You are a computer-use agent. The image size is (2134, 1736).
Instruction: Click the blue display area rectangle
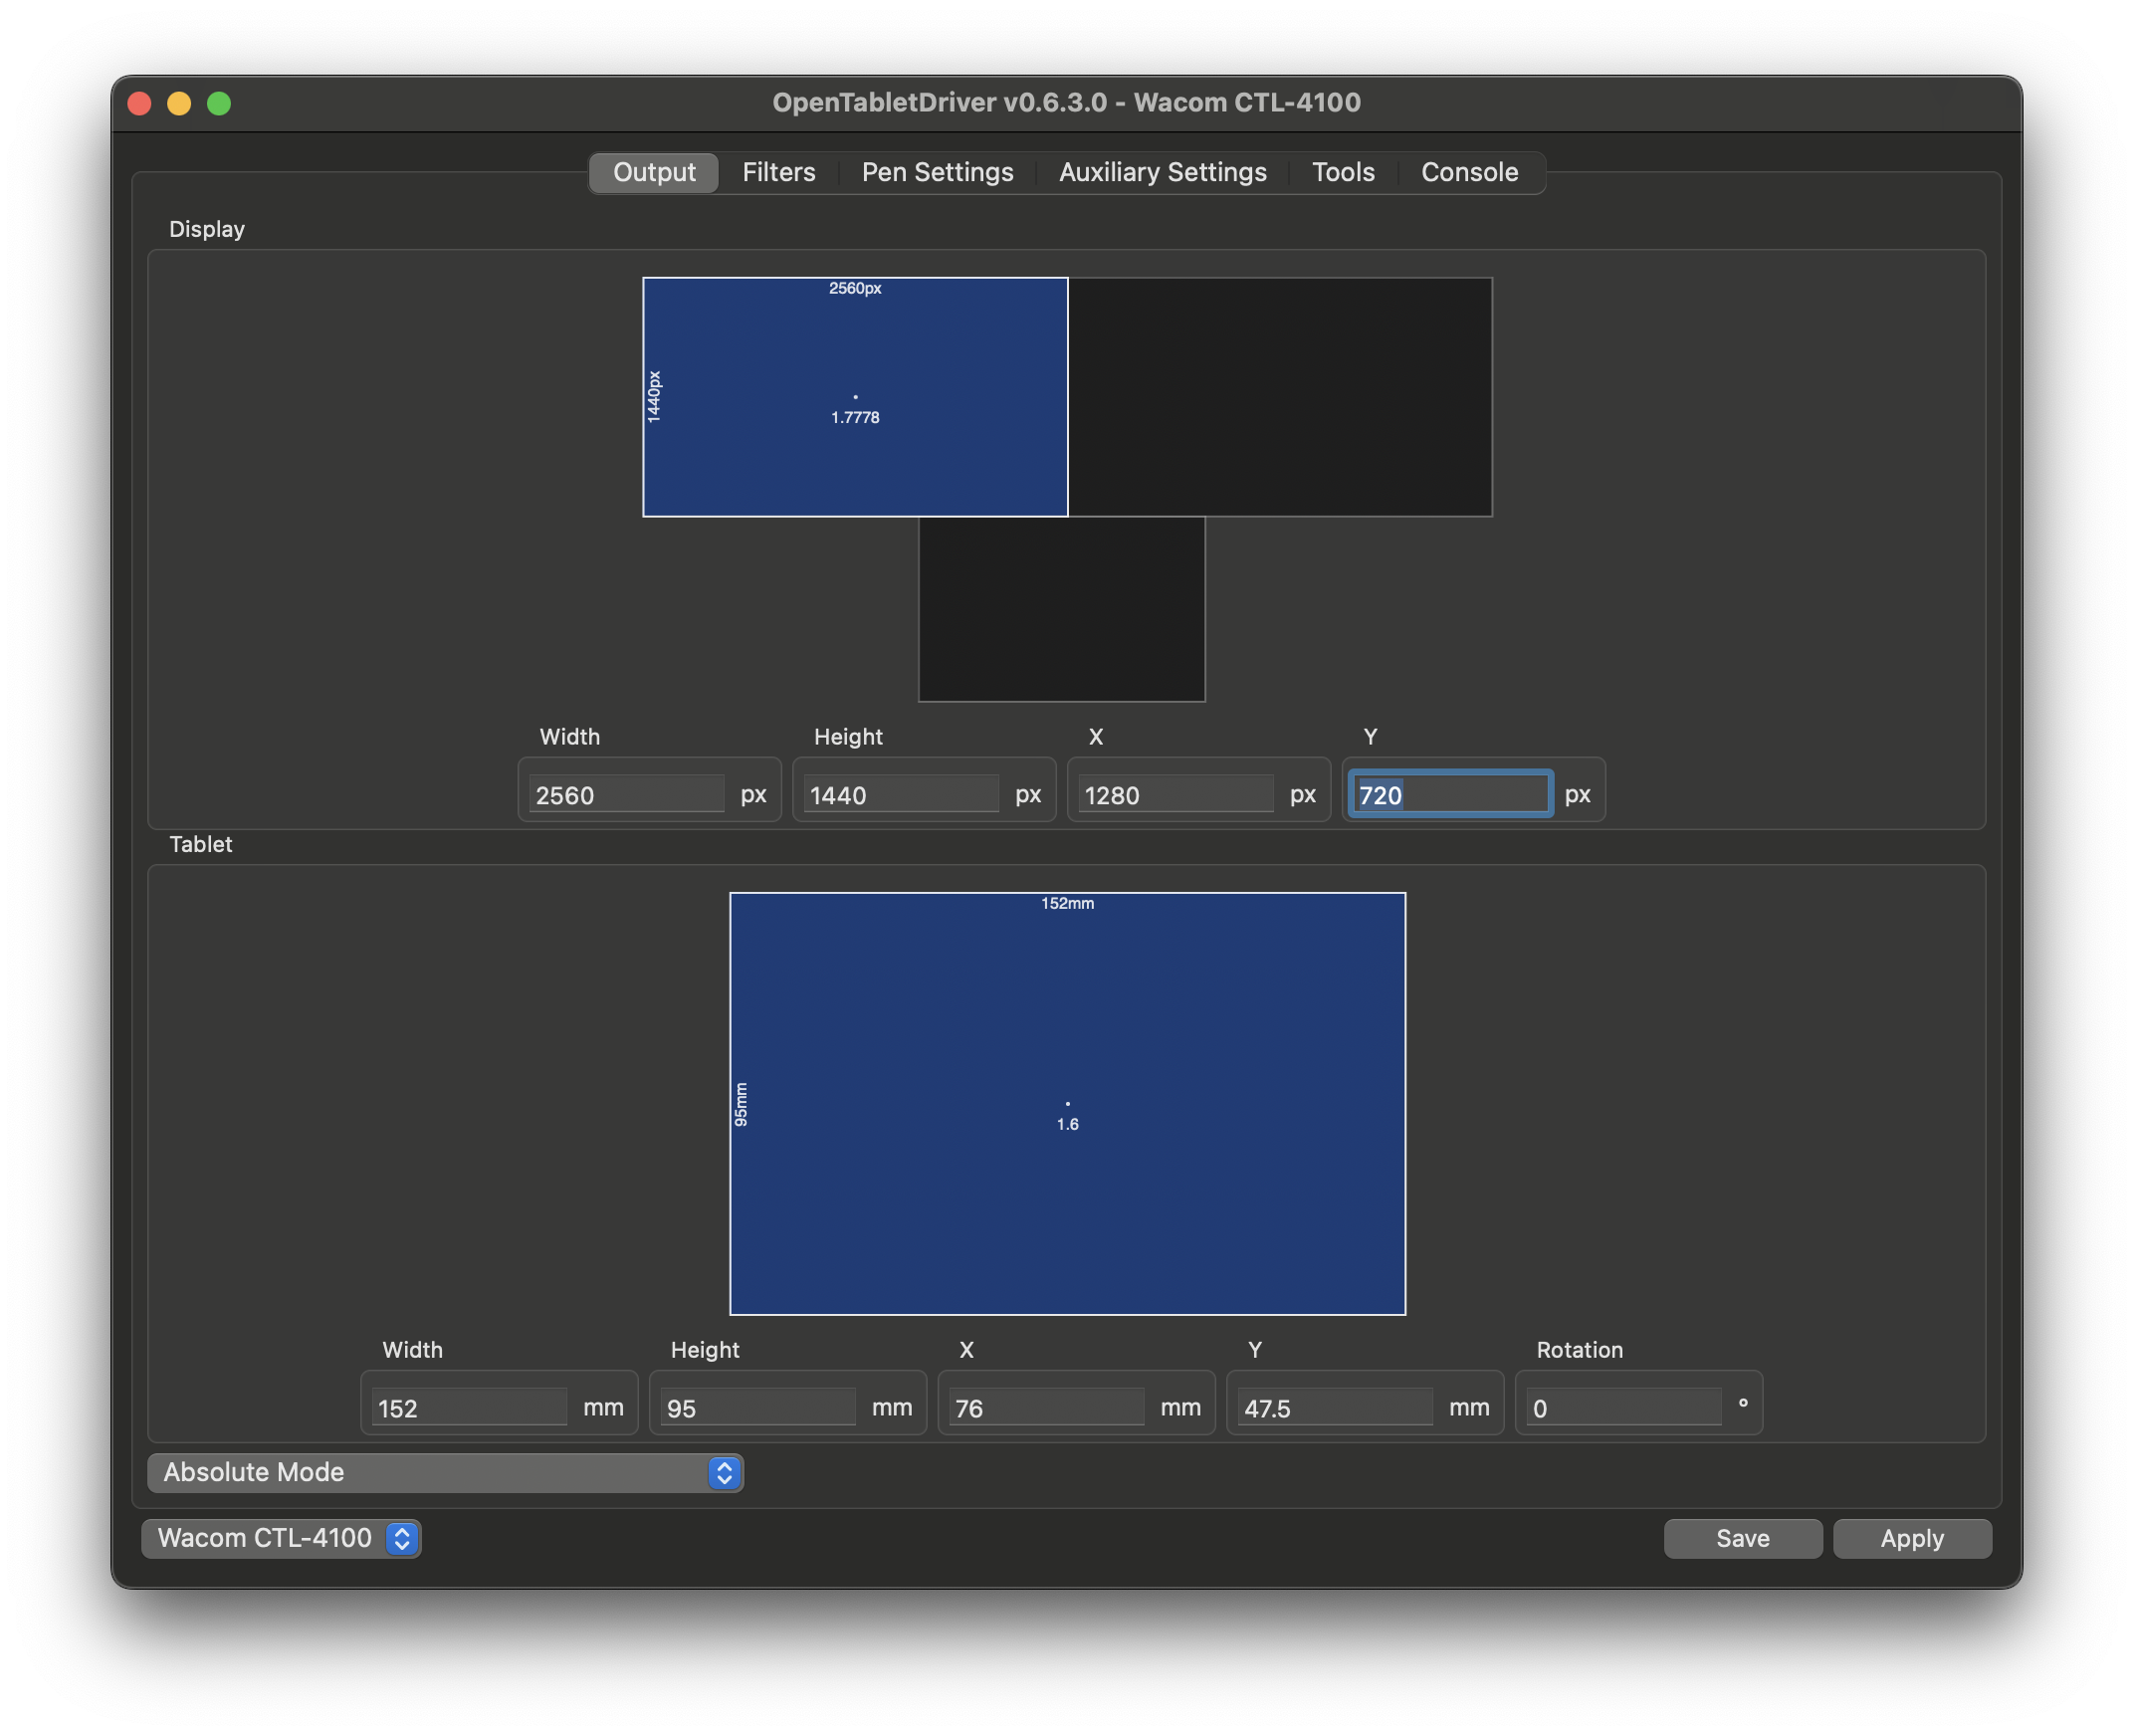(855, 396)
